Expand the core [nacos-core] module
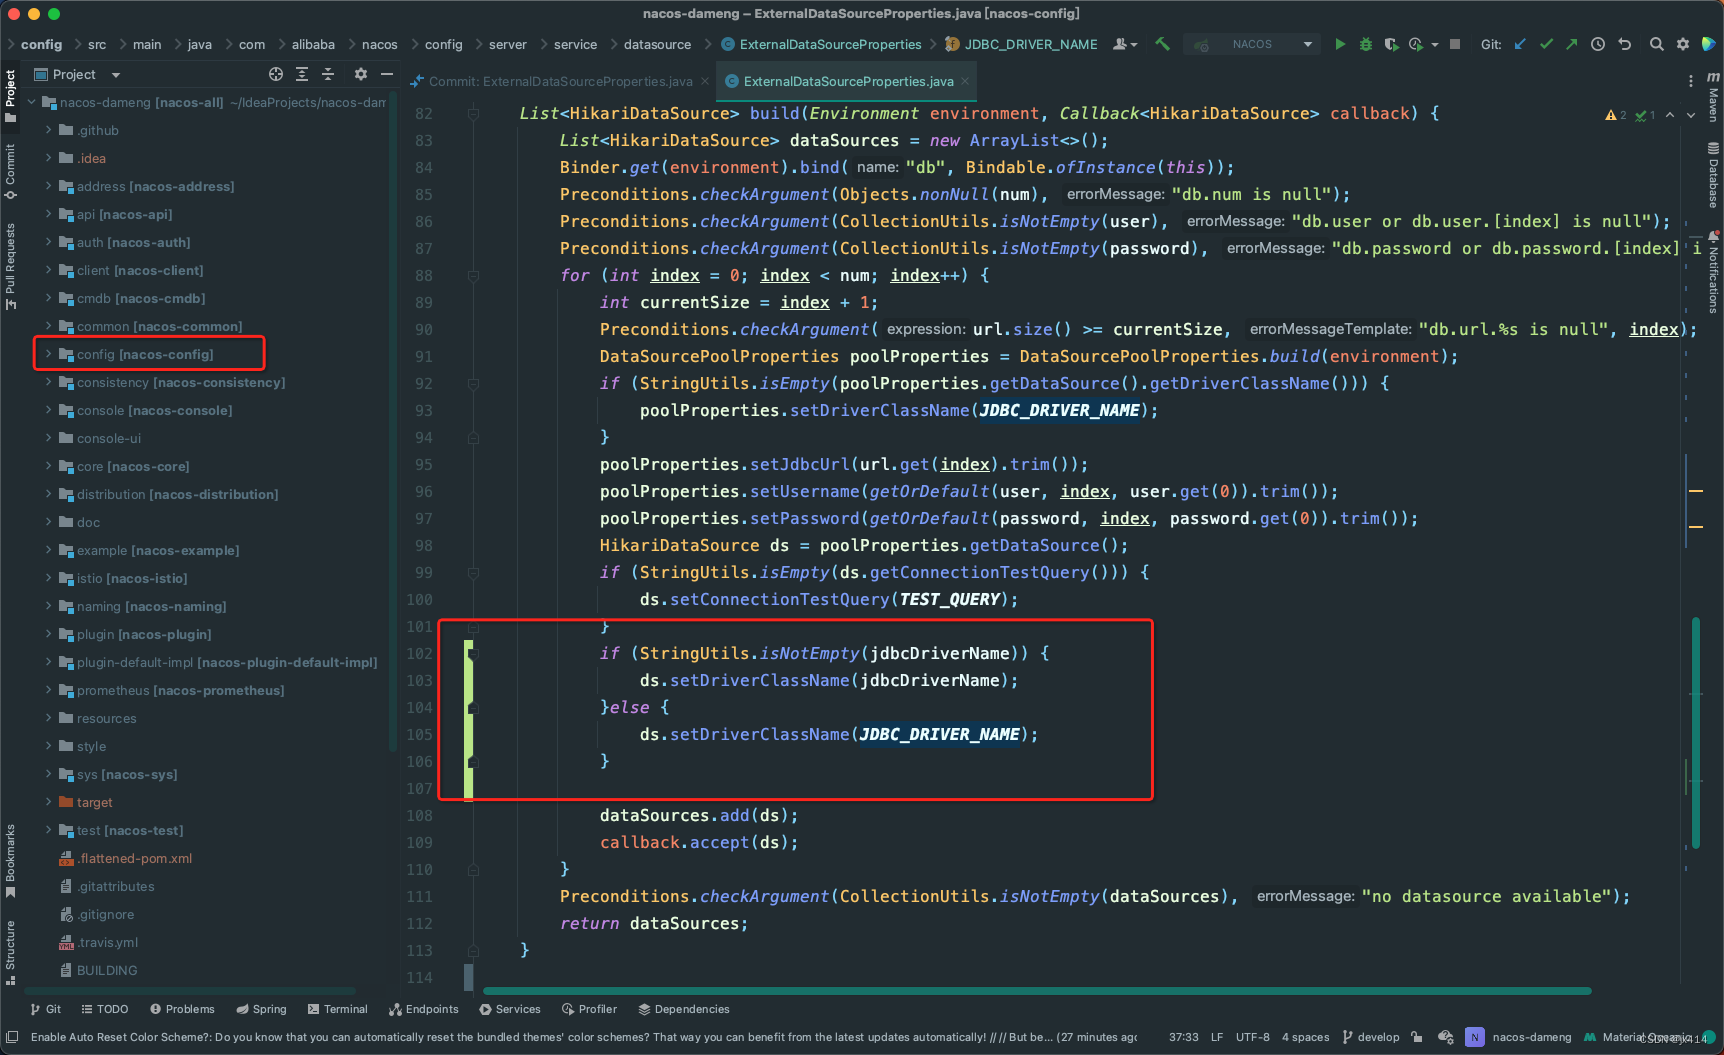The image size is (1724, 1055). [48, 466]
